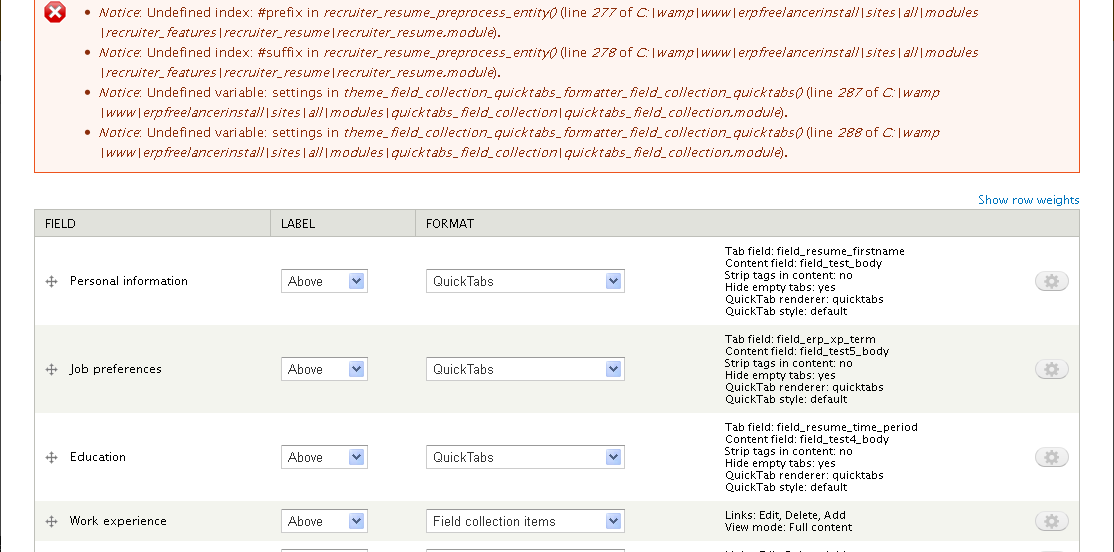The height and width of the screenshot is (552, 1114).
Task: Expand the Work experience label dropdown
Action: pos(324,522)
